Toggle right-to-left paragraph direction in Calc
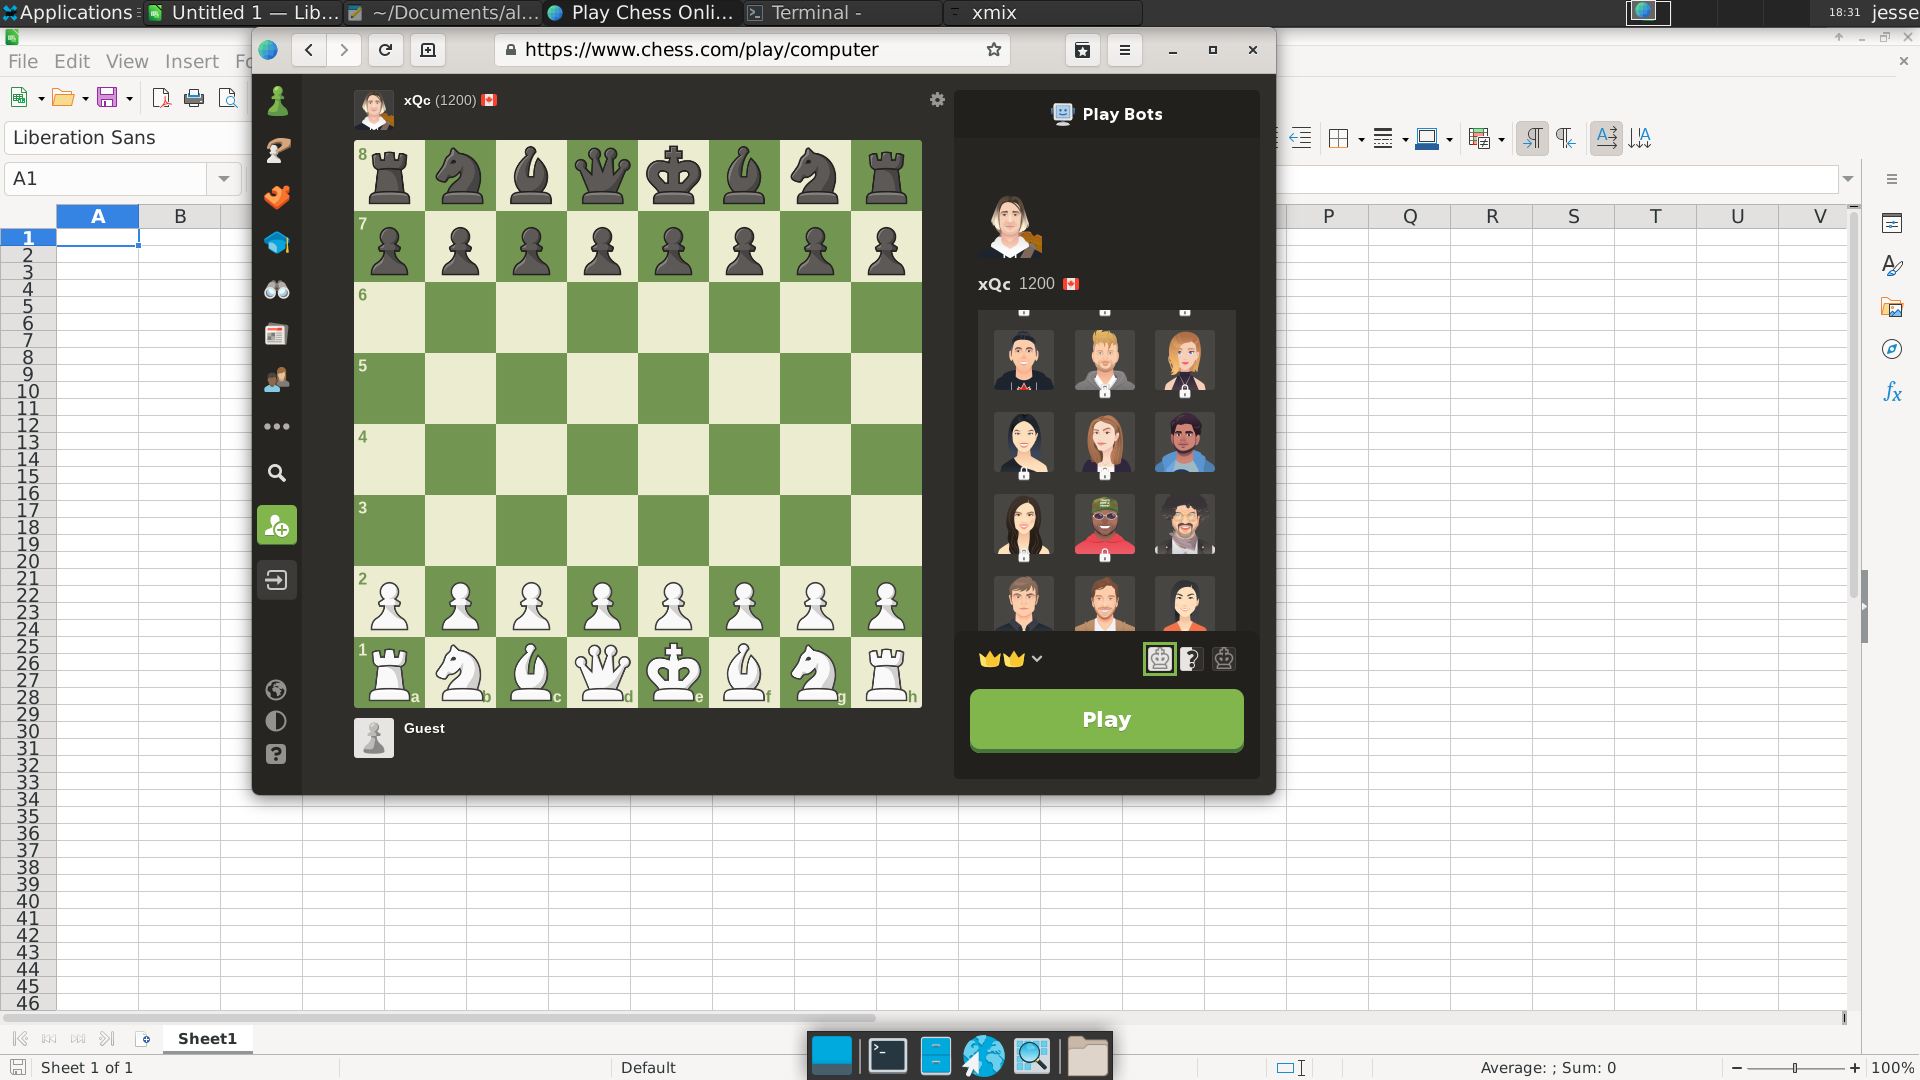Screen dimensions: 1920x1080 pyautogui.click(x=1566, y=138)
